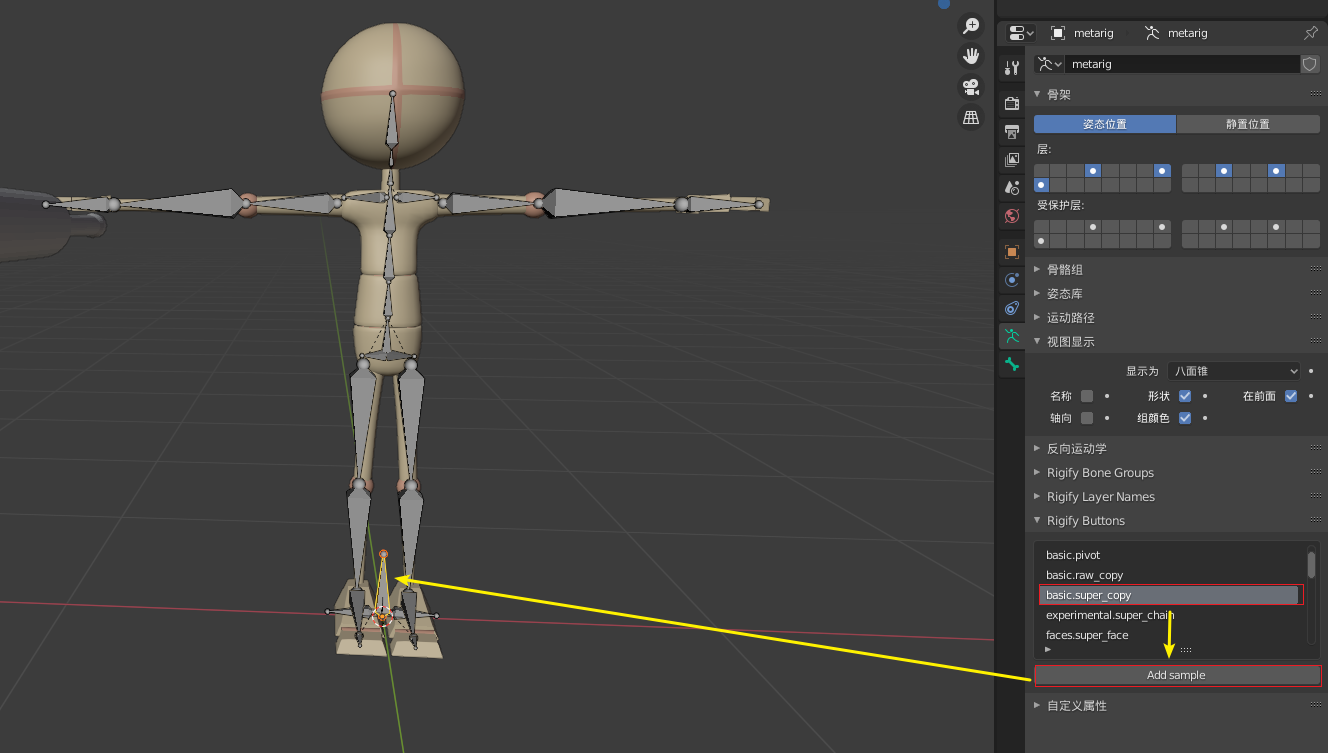Image resolution: width=1328 pixels, height=753 pixels.
Task: Click animate dot beside 组颜色 checkbox
Action: pos(1205,418)
